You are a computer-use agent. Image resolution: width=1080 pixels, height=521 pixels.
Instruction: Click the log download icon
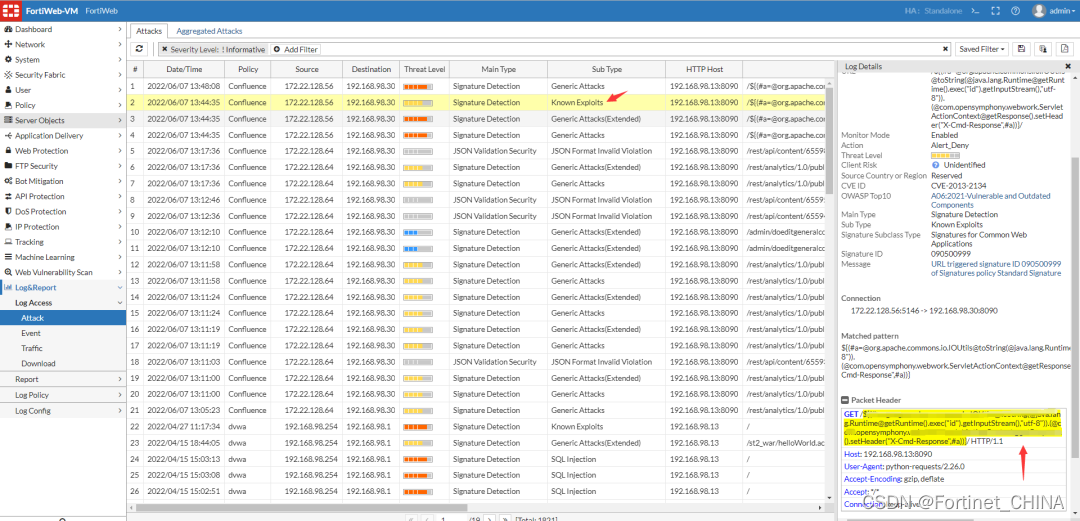pyautogui.click(x=1043, y=49)
